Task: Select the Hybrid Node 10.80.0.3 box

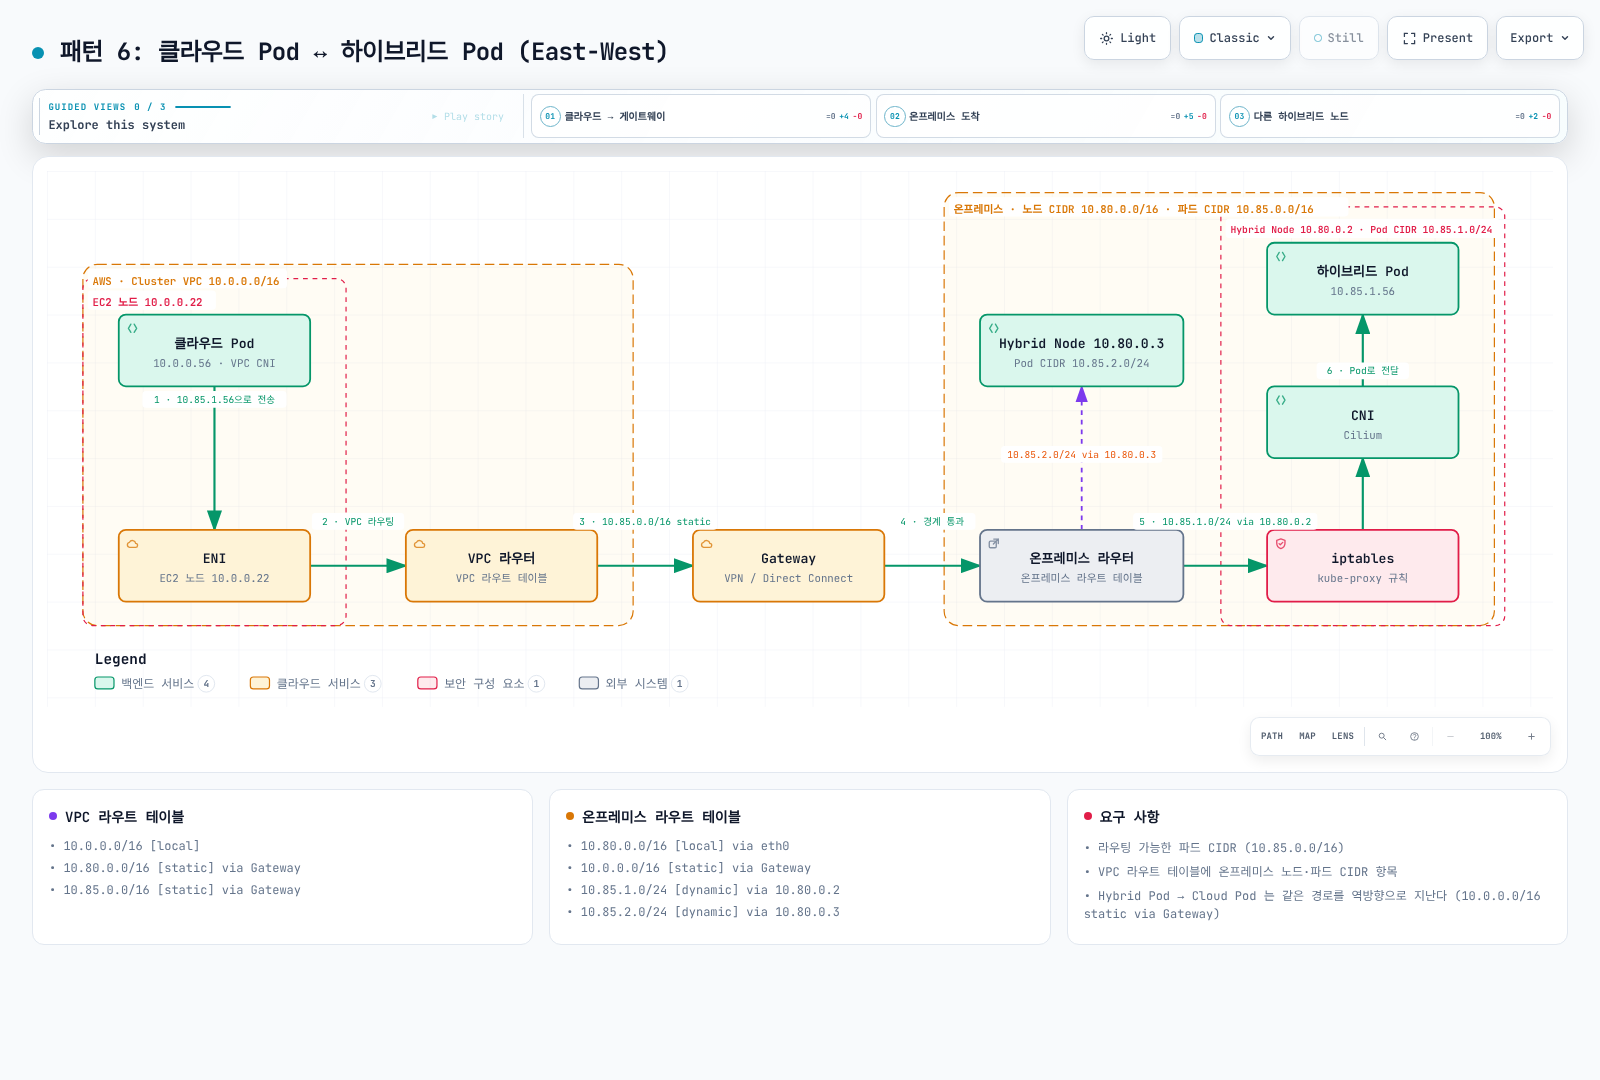Action: (x=1081, y=351)
